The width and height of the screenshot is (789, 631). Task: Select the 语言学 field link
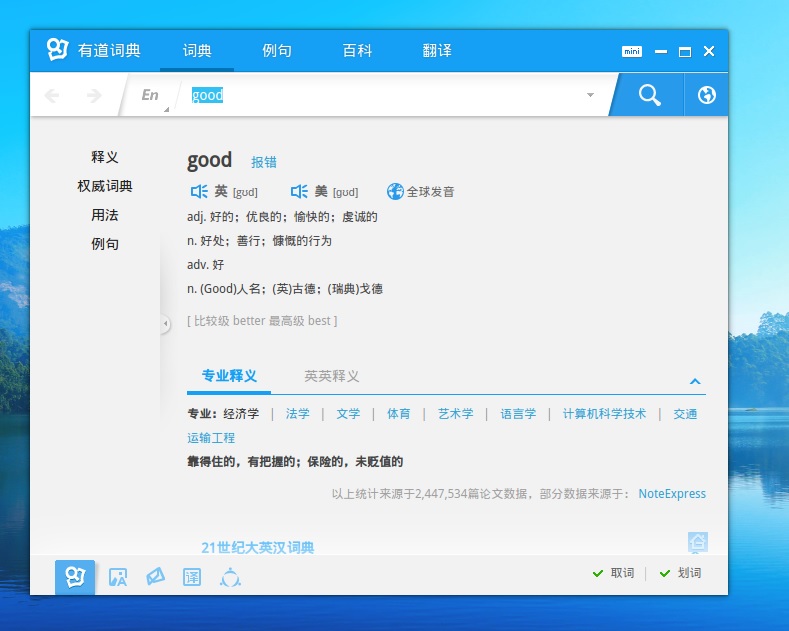coord(518,414)
